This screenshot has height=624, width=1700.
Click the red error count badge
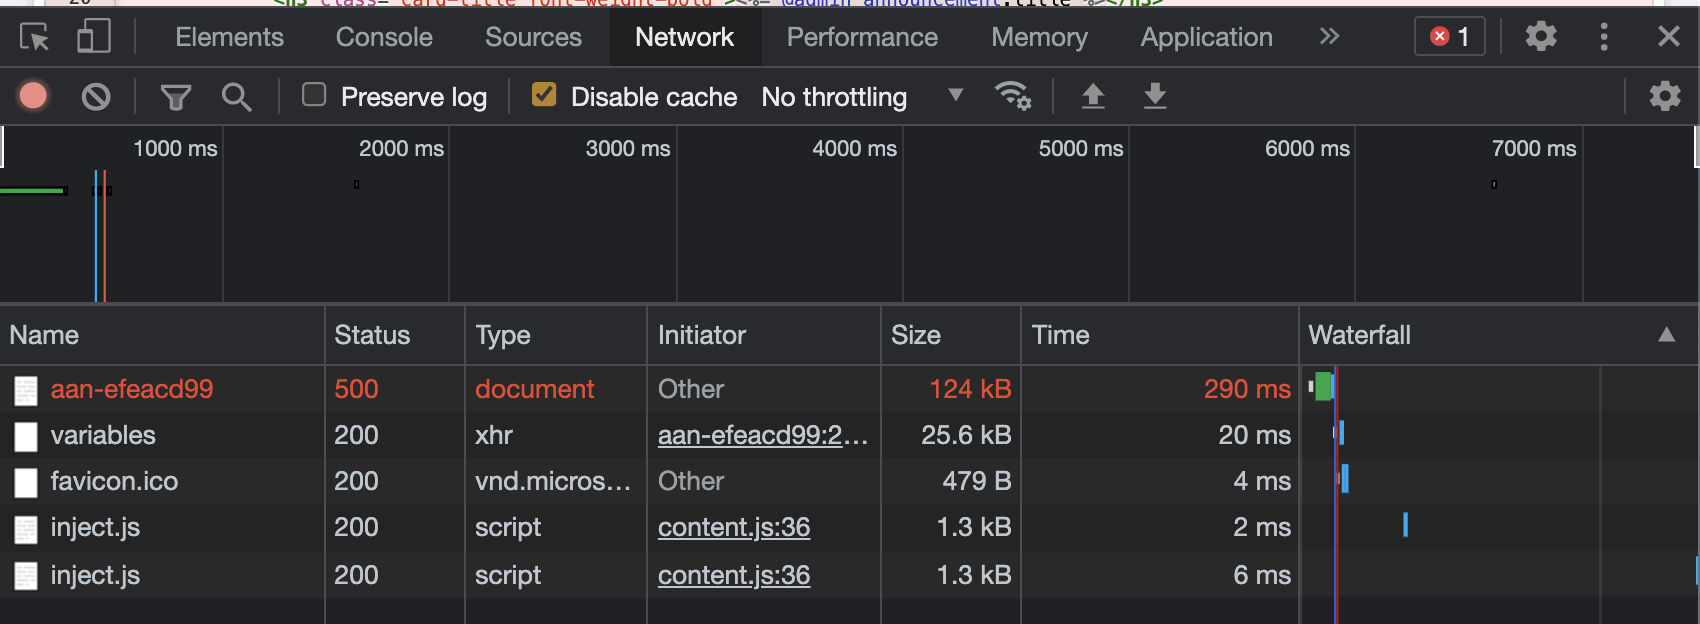pos(1449,37)
